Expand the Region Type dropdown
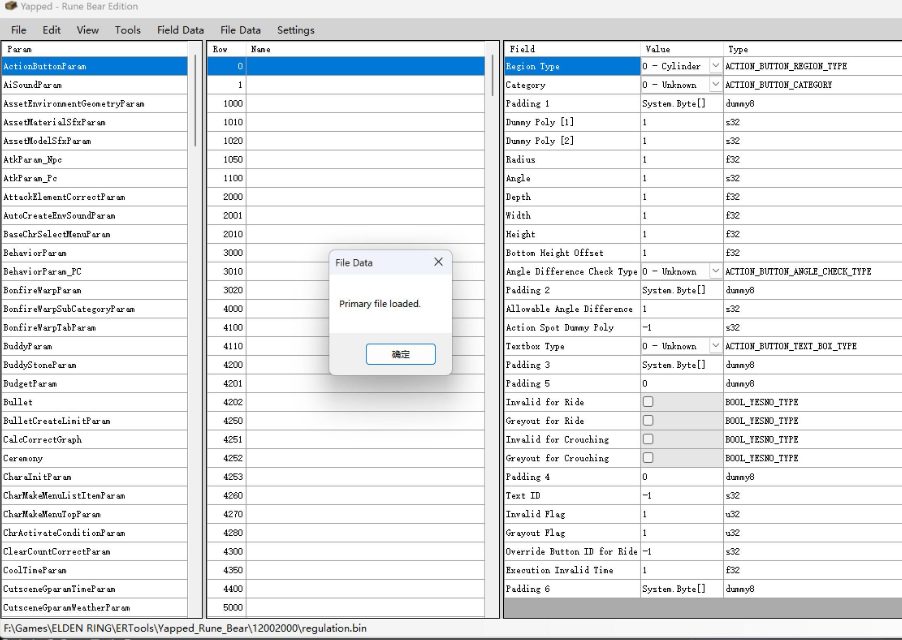This screenshot has height=640, width=902. [715, 66]
